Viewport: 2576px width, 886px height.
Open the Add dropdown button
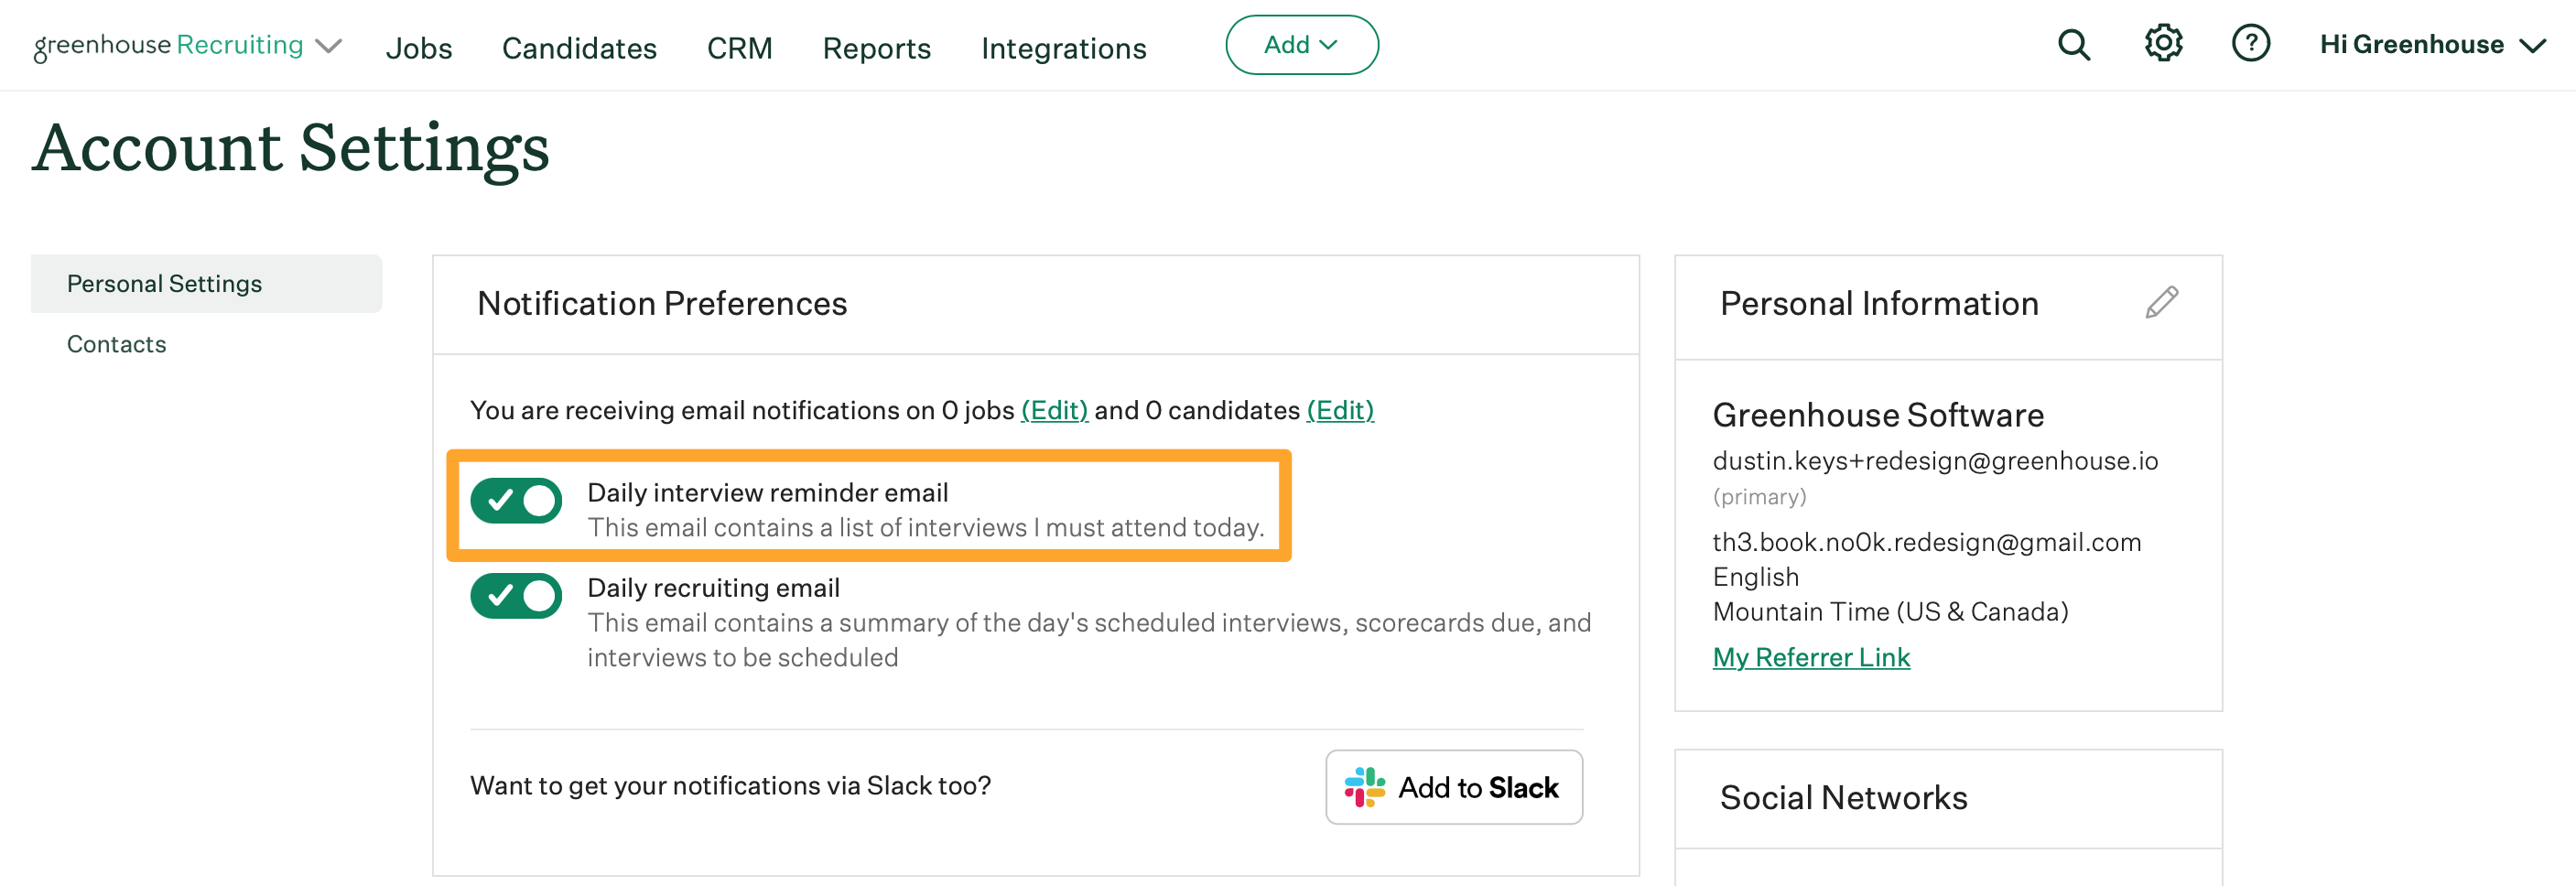click(1301, 45)
